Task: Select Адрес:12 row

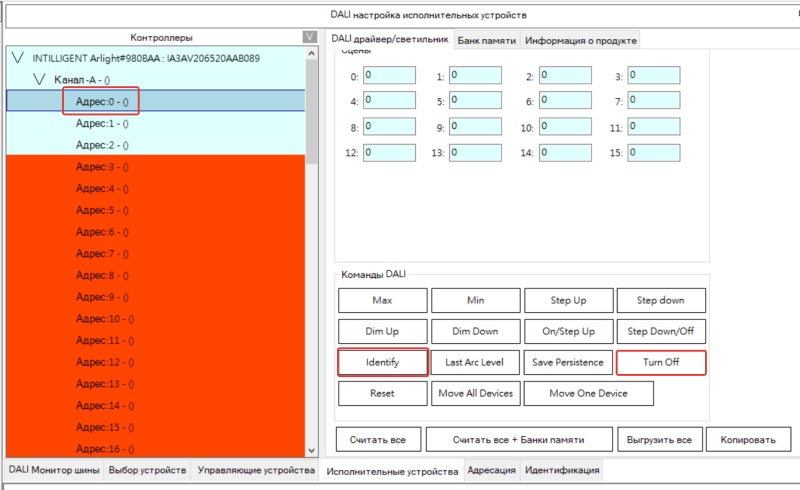Action: (x=156, y=362)
